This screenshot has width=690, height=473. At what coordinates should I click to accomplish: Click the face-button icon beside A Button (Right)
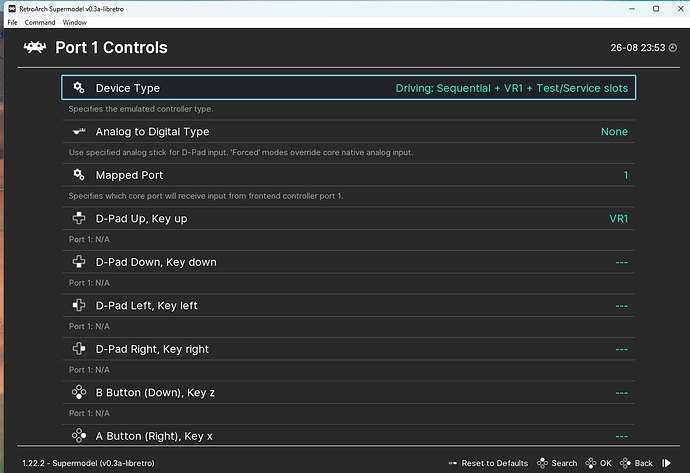[x=79, y=436]
